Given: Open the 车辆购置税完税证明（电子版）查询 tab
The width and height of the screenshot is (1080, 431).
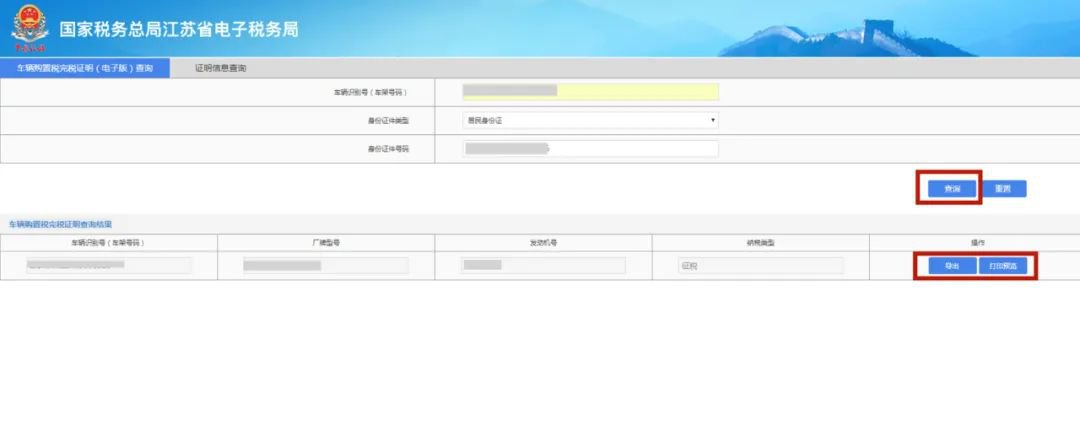Looking at the screenshot, I should (x=85, y=68).
